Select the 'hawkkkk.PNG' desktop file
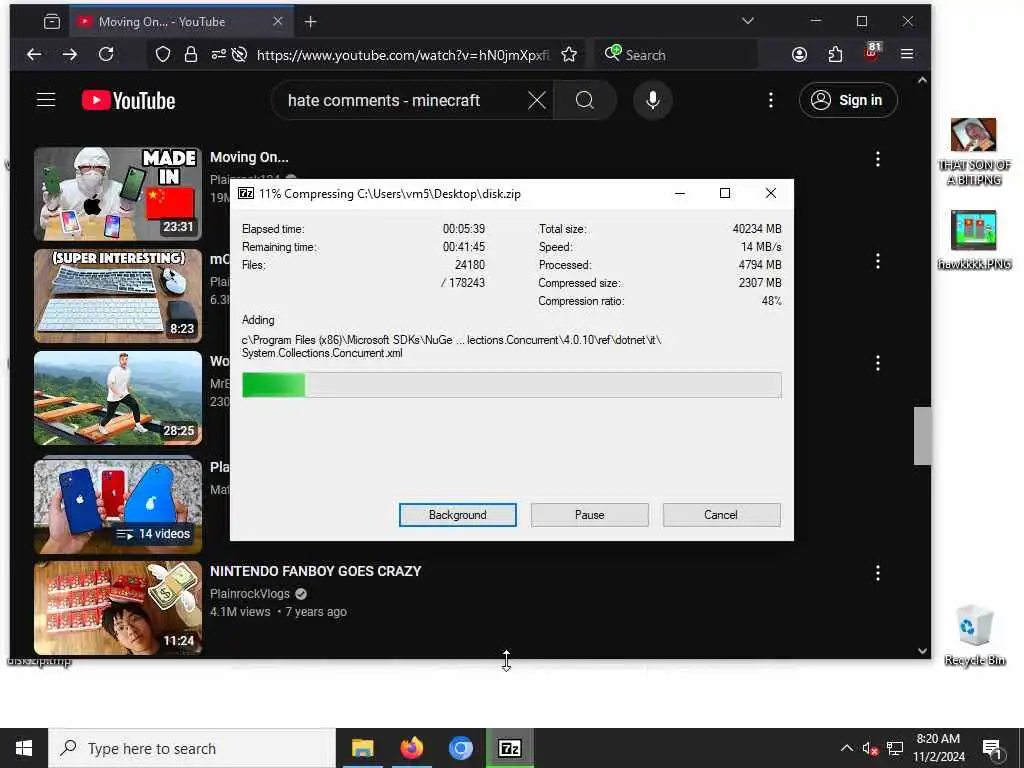1024x768 pixels. point(974,240)
